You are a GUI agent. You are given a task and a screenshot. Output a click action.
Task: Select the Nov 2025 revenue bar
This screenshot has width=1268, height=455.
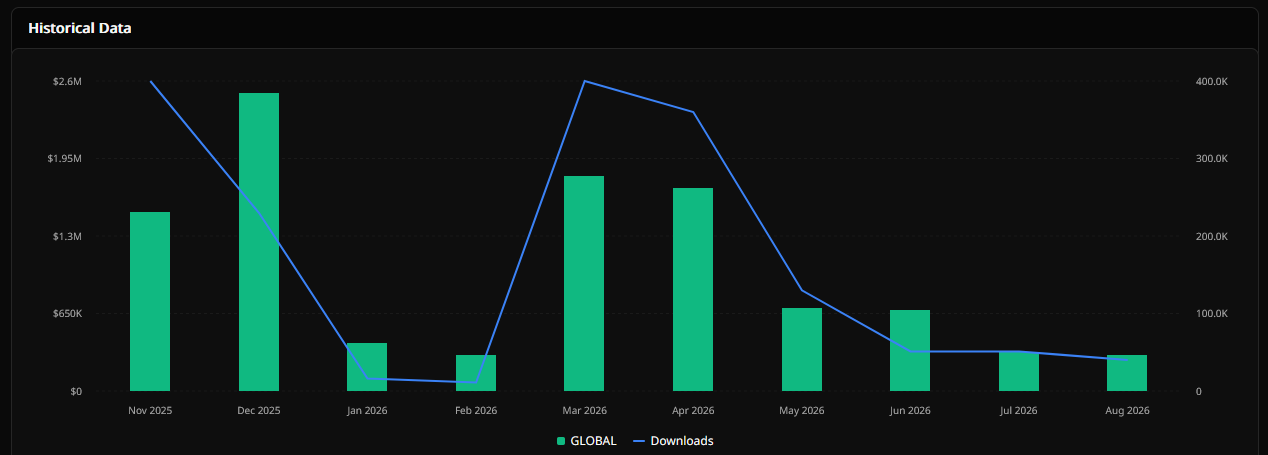point(150,301)
